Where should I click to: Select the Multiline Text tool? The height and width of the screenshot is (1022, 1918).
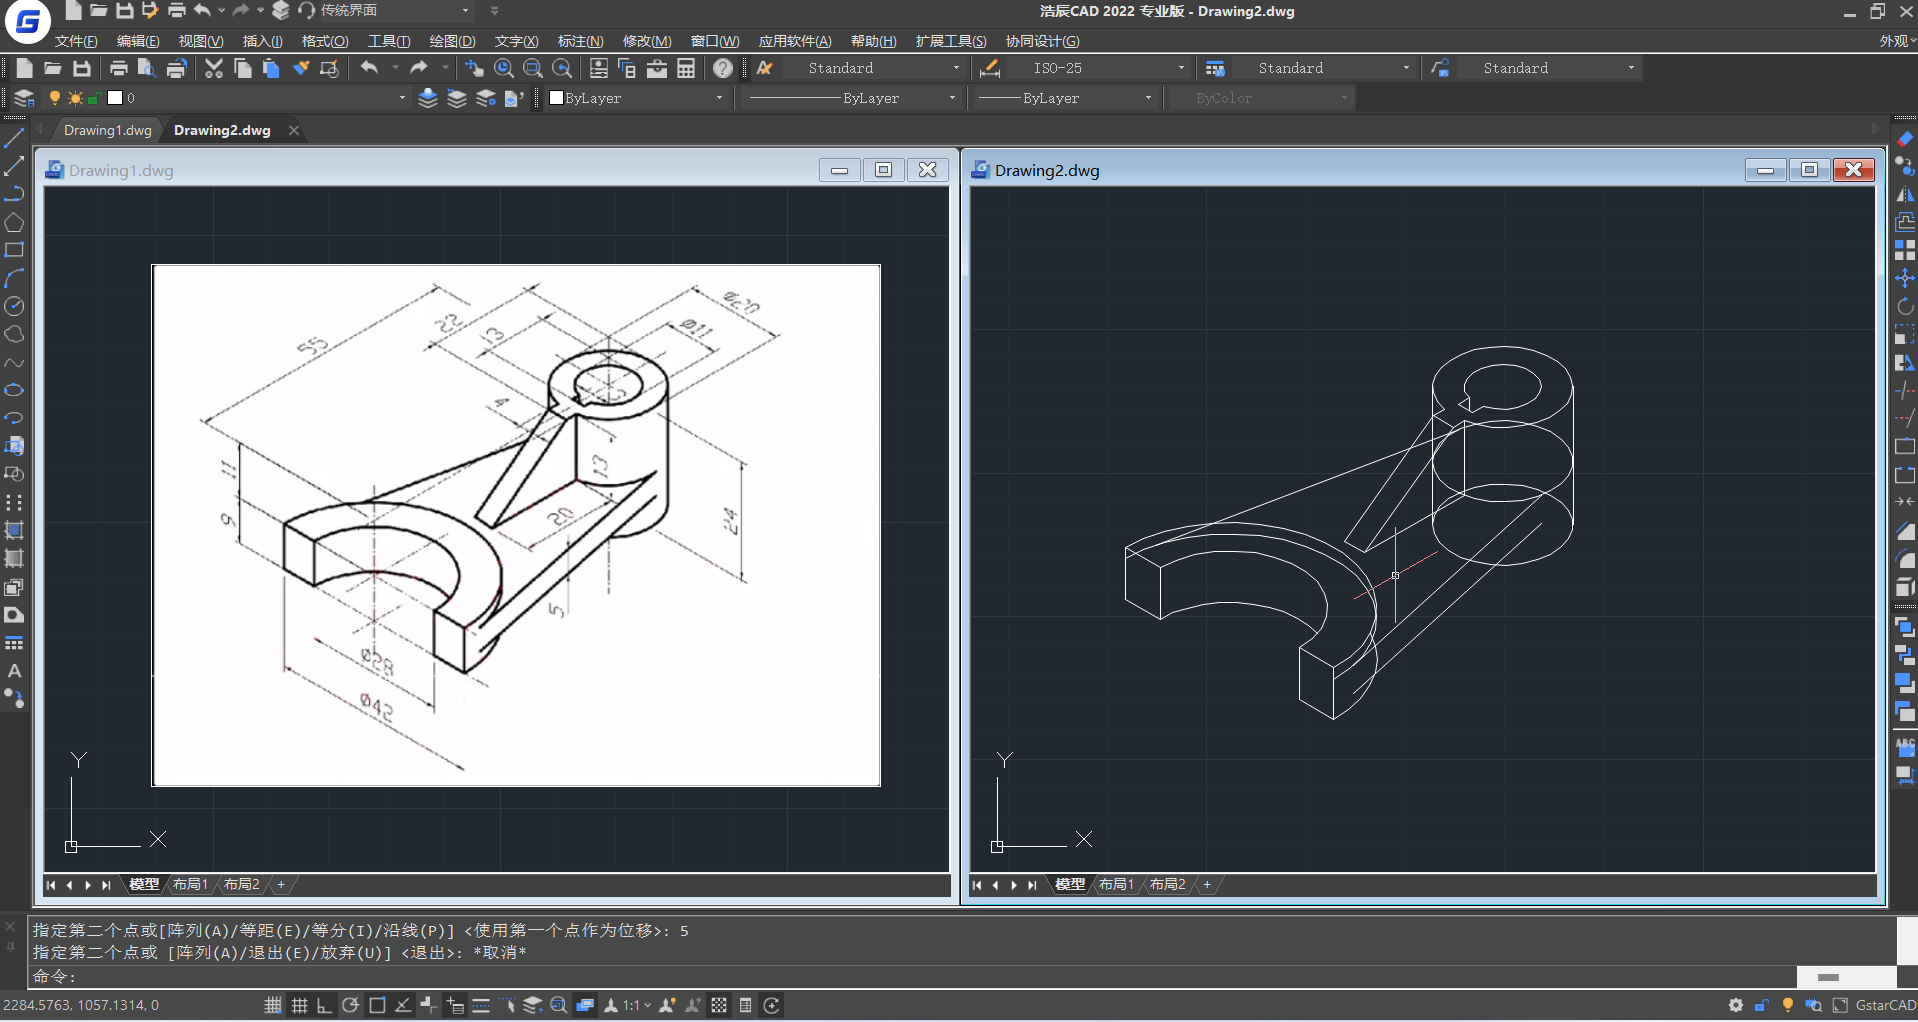14,671
